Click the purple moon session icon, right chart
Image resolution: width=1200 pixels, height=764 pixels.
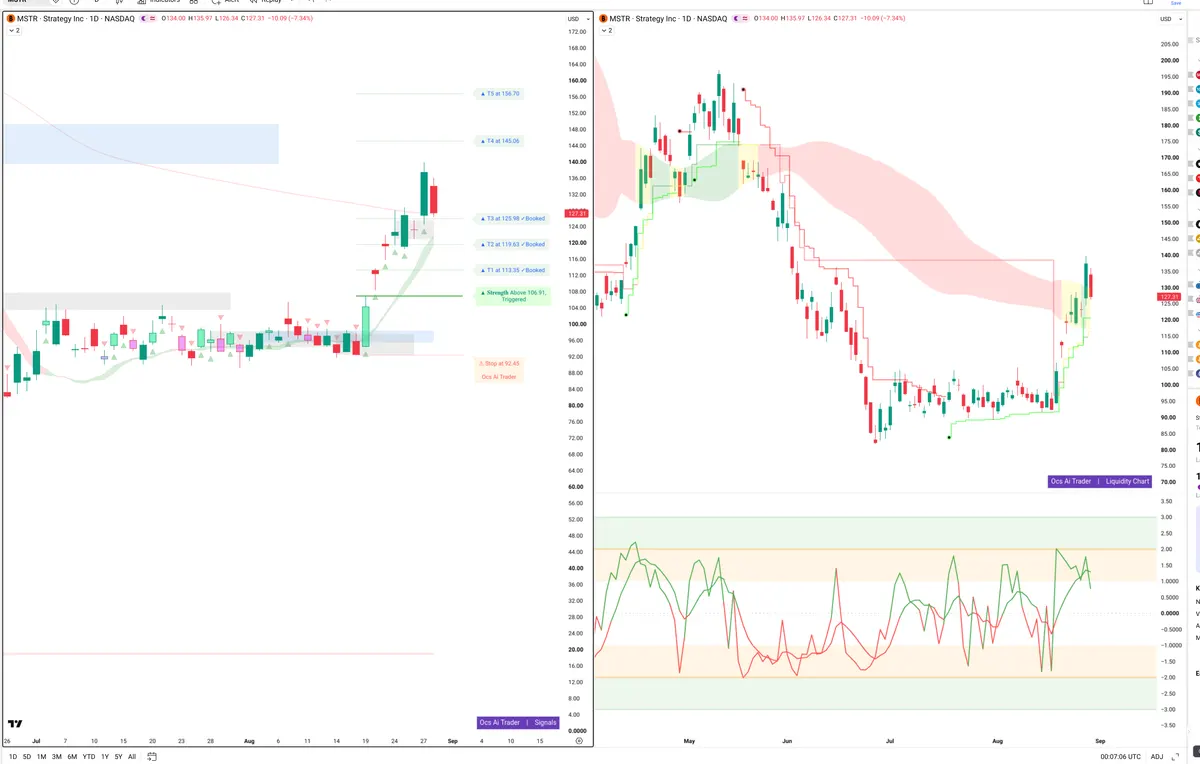point(738,19)
